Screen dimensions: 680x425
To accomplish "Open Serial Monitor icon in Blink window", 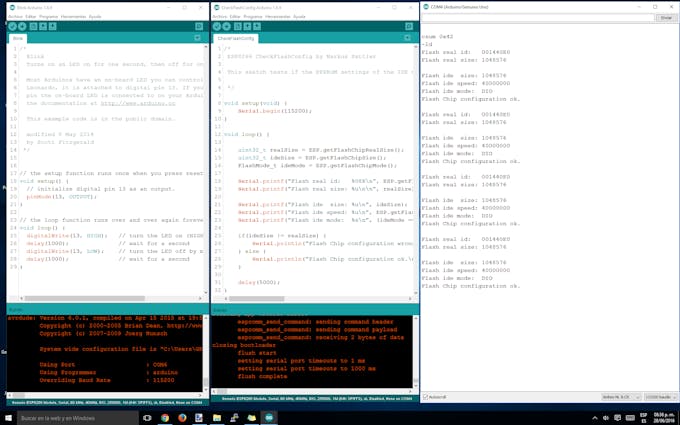I will click(x=199, y=26).
